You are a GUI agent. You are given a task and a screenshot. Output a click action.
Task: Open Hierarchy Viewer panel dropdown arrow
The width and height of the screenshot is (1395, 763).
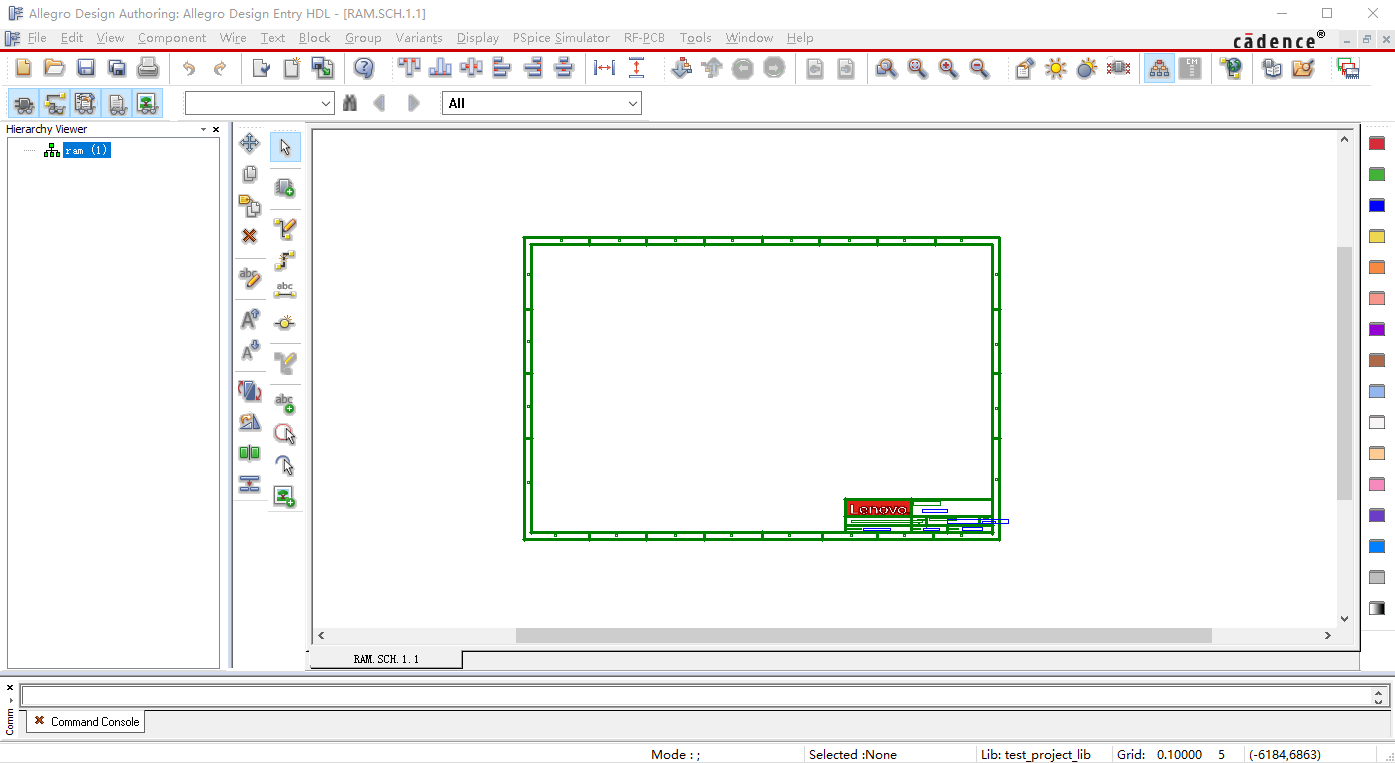[203, 129]
